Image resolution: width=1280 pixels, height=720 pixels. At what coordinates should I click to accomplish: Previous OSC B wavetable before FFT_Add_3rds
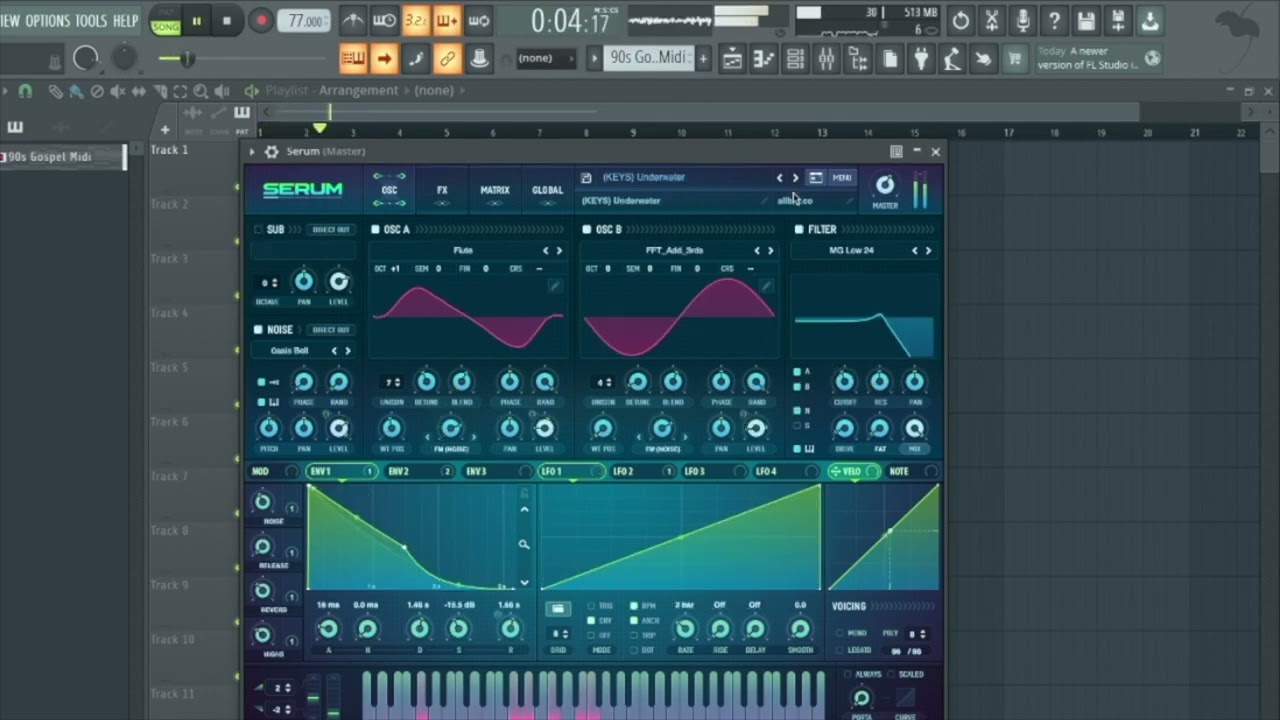pyautogui.click(x=757, y=251)
